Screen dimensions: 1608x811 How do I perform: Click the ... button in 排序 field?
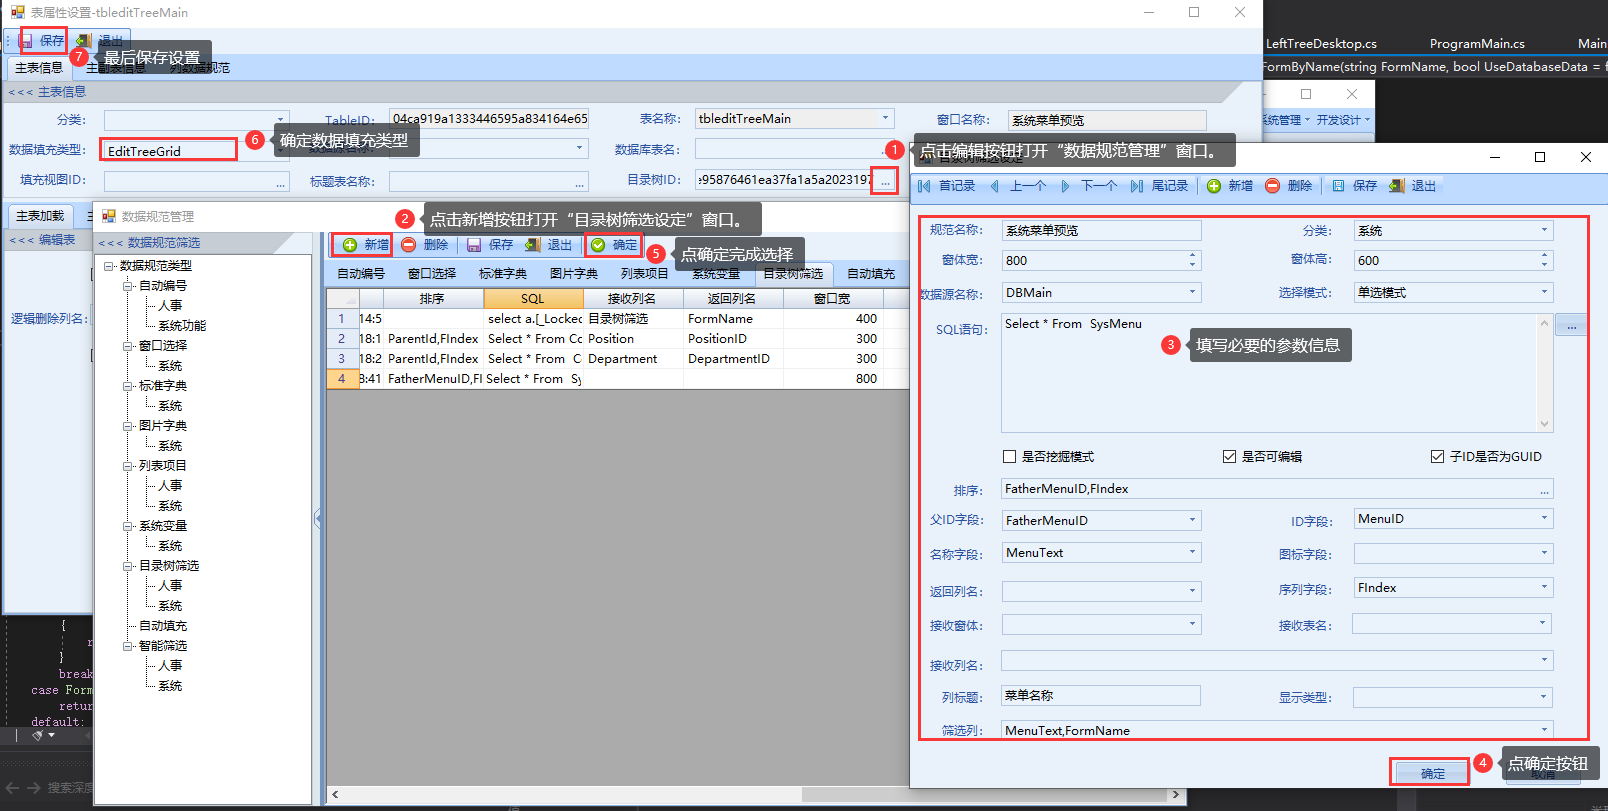(1545, 490)
